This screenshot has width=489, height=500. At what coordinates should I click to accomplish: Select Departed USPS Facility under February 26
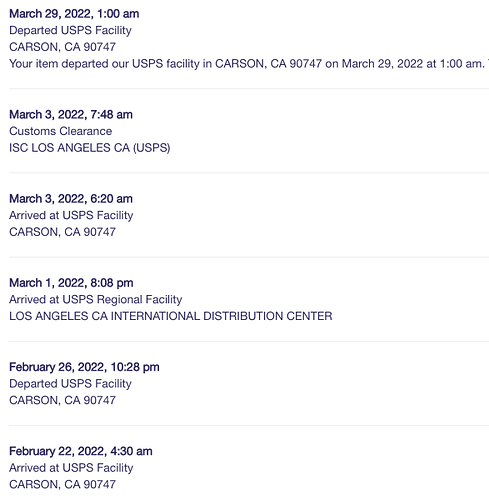click(70, 384)
